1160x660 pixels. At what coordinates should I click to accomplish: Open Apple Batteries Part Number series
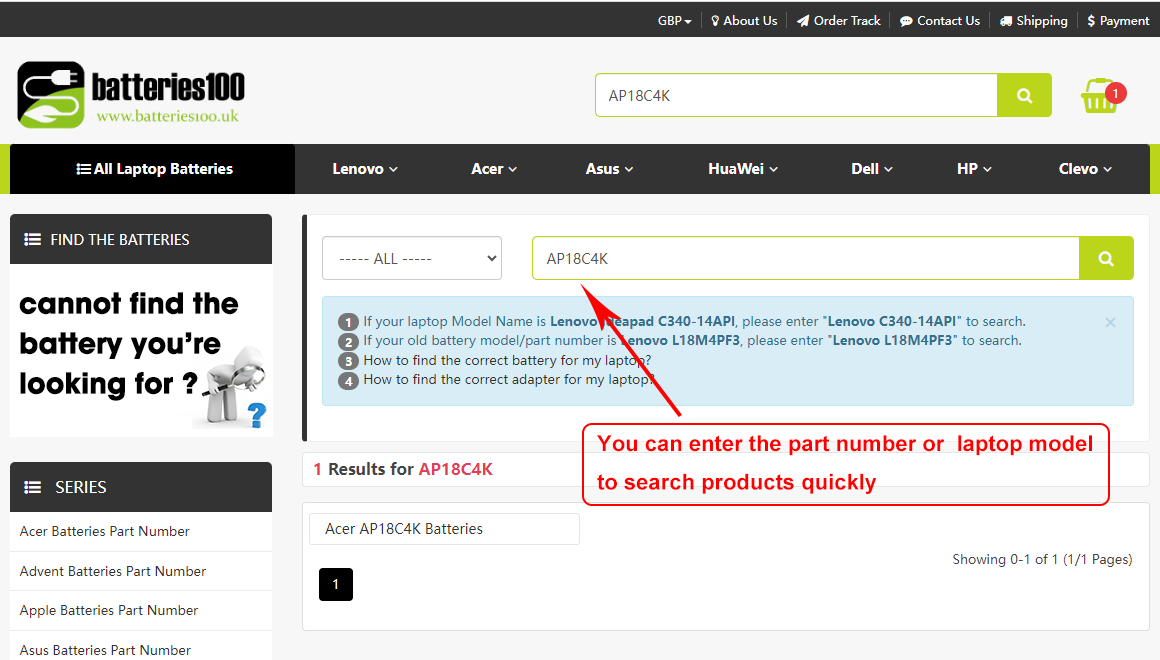pos(109,610)
